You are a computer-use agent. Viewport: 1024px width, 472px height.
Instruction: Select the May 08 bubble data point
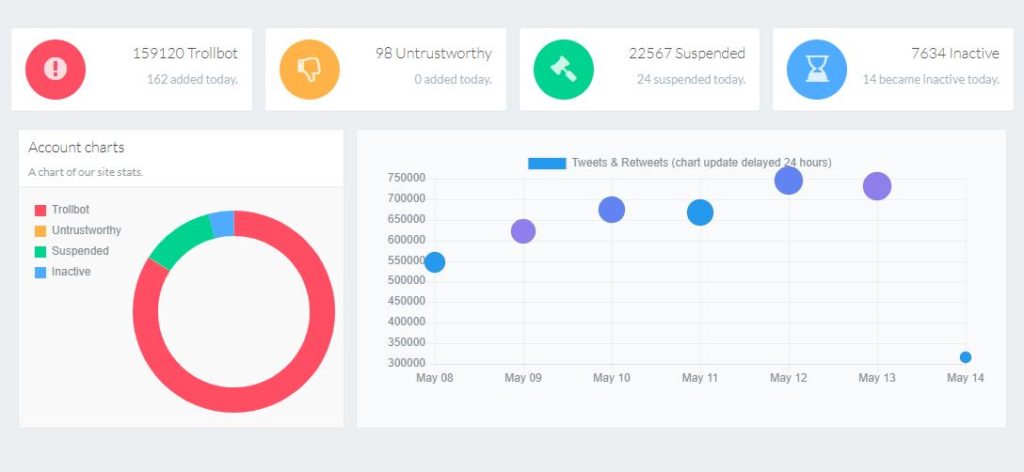[435, 262]
